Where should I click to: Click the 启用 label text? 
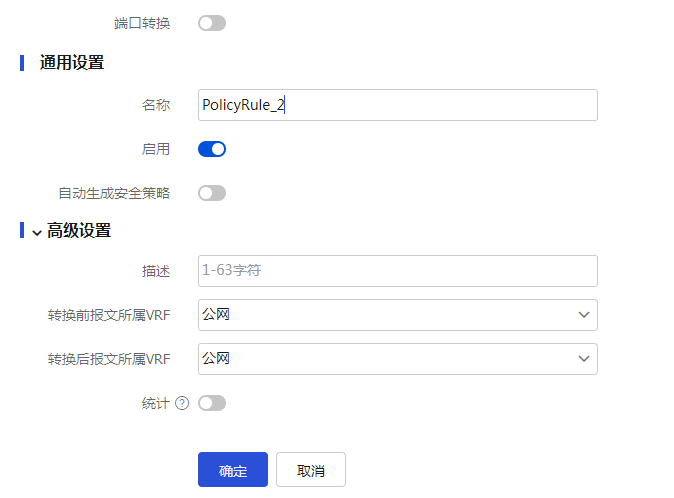(156, 149)
